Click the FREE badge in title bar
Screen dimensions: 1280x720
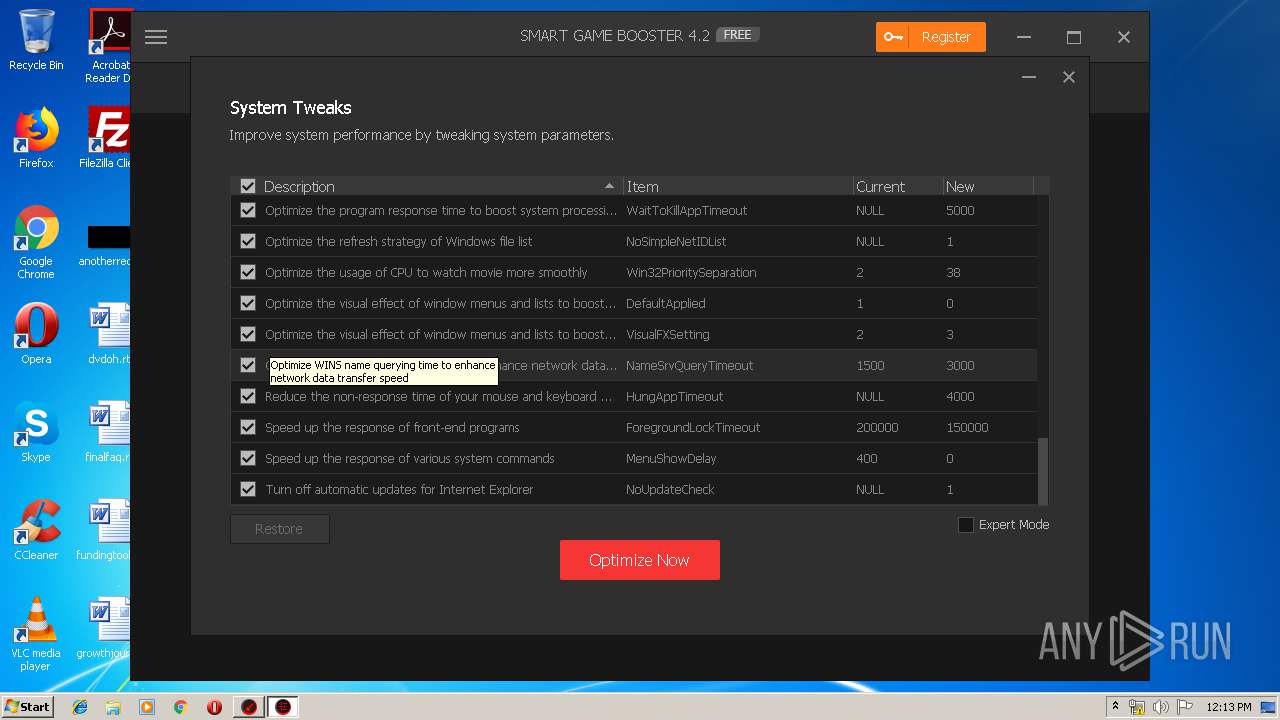click(737, 35)
